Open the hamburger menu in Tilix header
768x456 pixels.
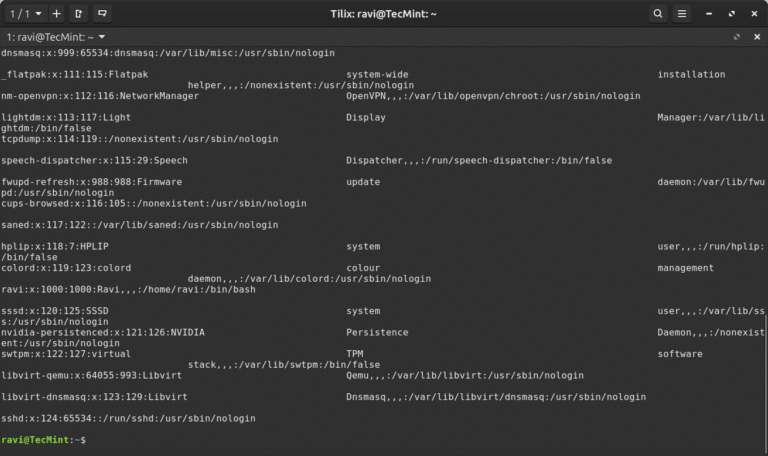pyautogui.click(x=682, y=14)
